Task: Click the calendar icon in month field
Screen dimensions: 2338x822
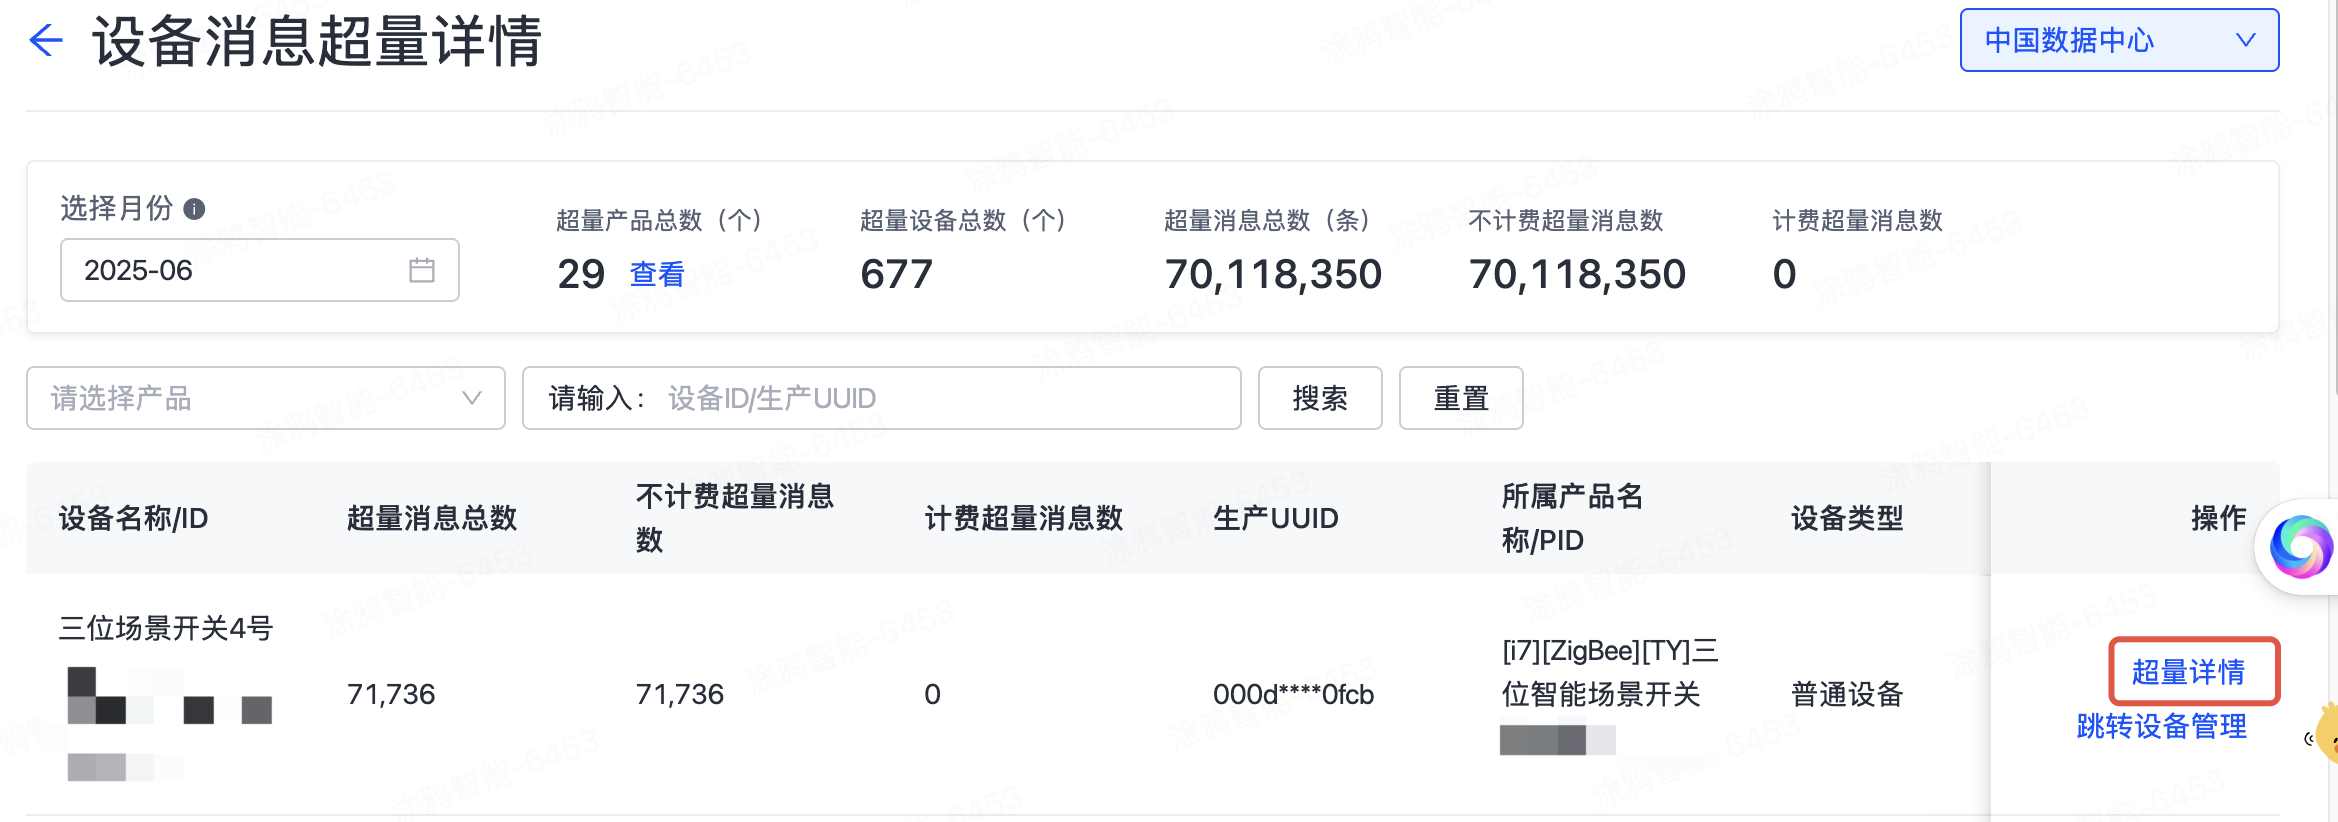Action: coord(422,270)
